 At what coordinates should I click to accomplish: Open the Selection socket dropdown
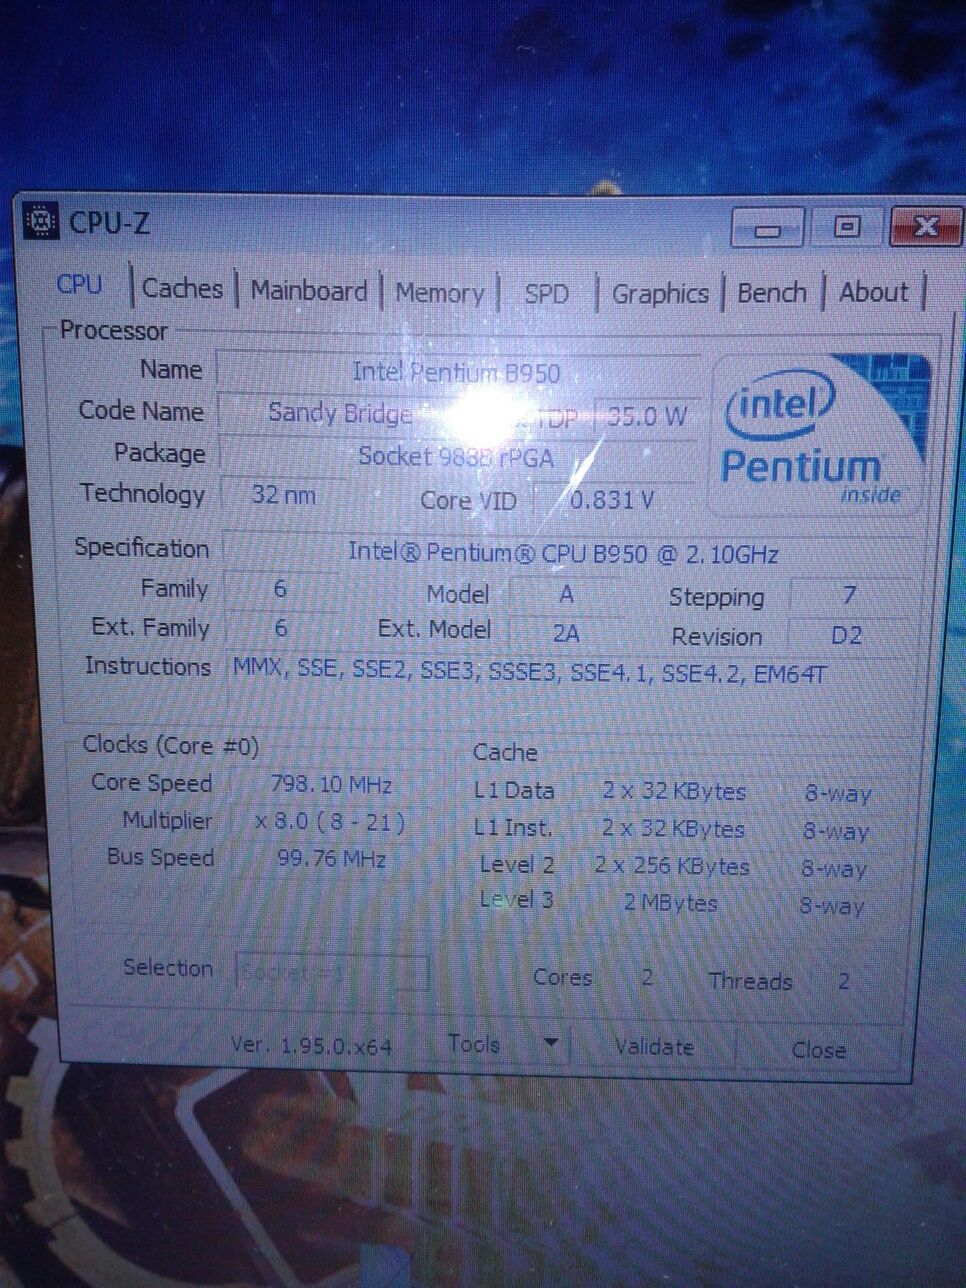pyautogui.click(x=332, y=972)
